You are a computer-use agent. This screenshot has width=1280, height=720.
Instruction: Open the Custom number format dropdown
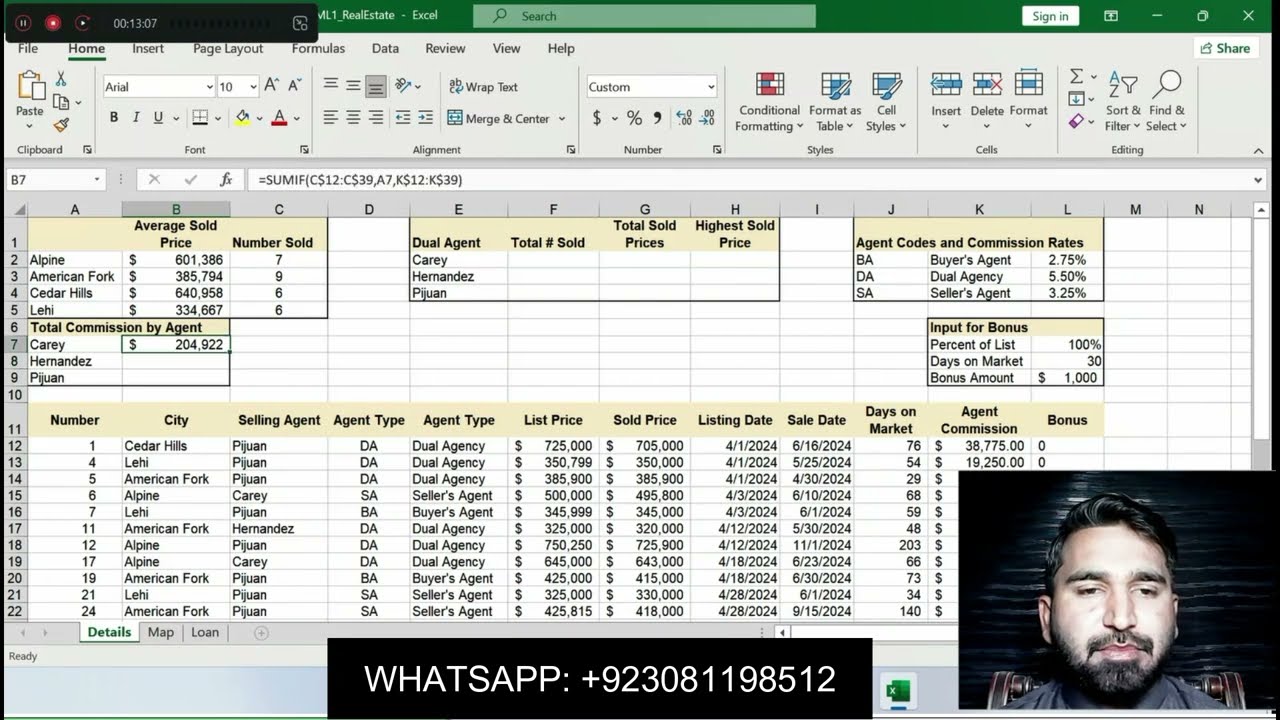click(x=711, y=87)
